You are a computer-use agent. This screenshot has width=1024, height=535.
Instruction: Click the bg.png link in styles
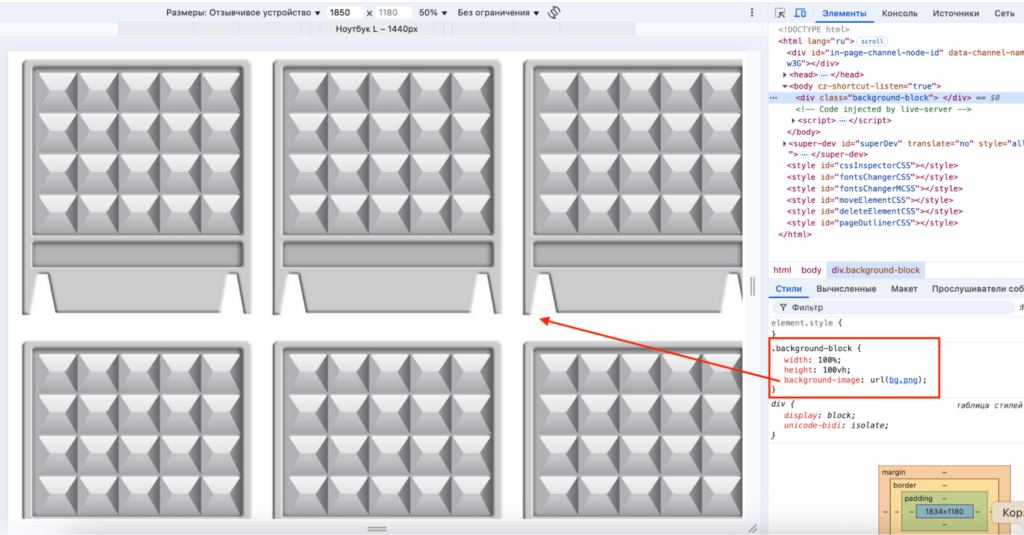tap(902, 380)
